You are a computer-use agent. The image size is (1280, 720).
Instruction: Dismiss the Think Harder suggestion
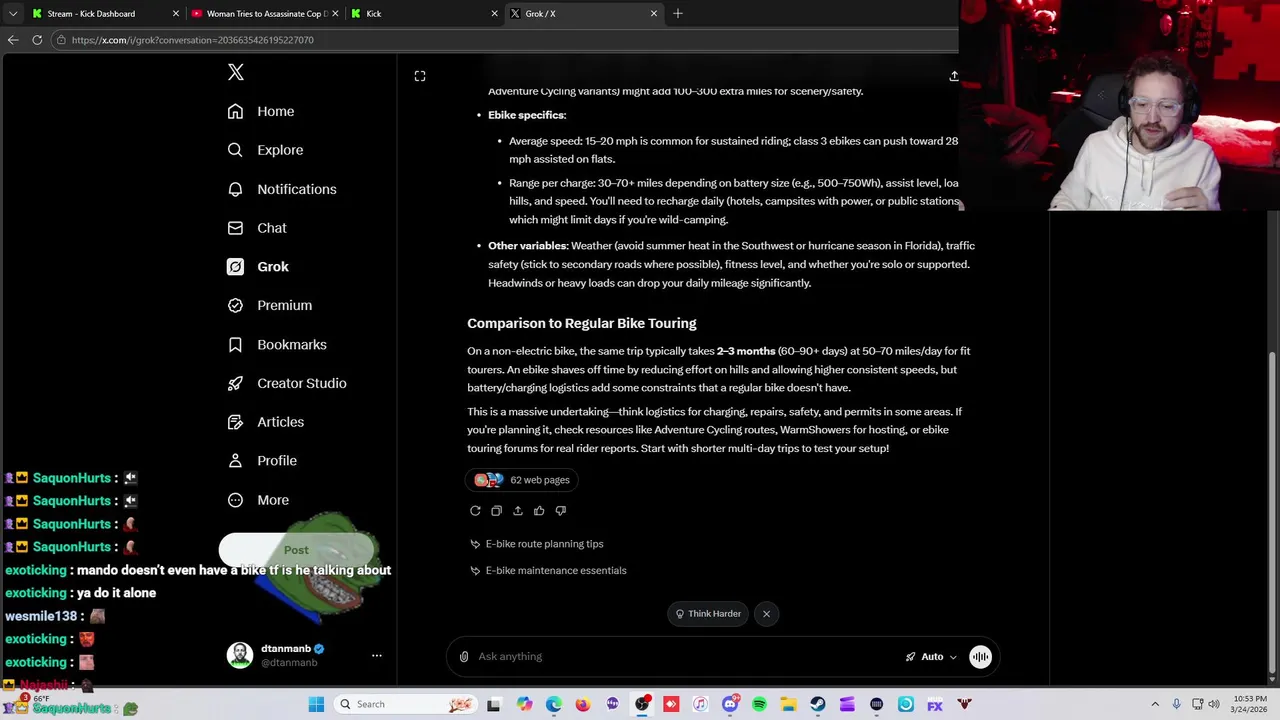(766, 614)
